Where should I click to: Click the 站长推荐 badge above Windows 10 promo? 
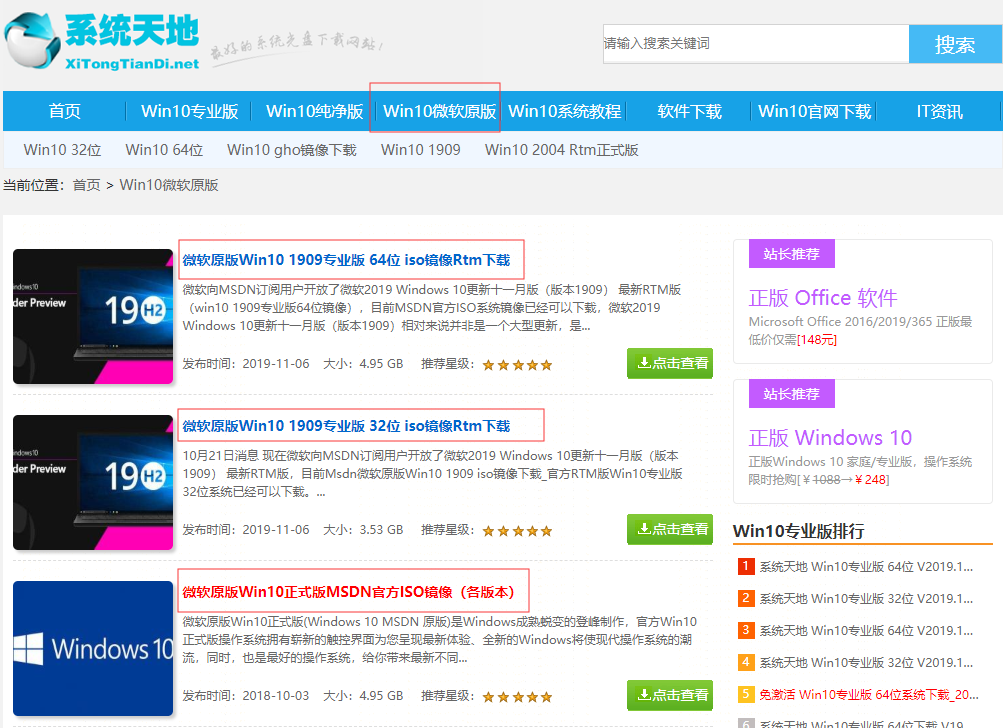(x=792, y=394)
